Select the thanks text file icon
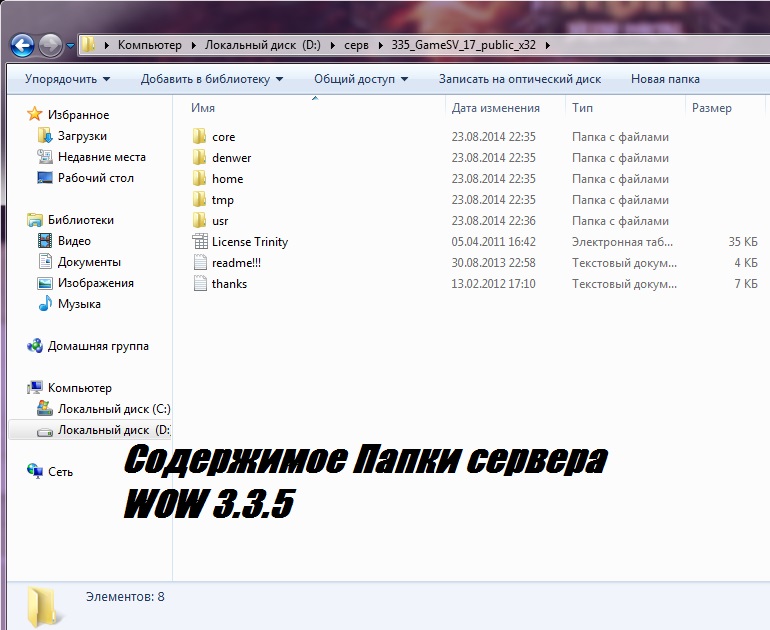The height and width of the screenshot is (630, 770). (200, 284)
